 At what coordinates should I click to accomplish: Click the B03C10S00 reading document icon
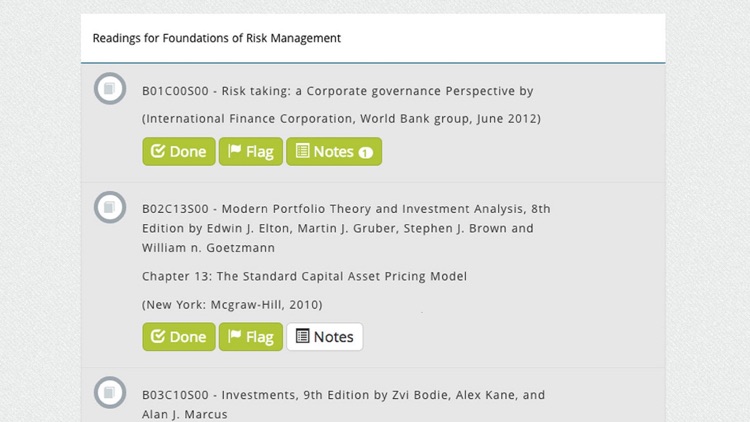pos(109,392)
